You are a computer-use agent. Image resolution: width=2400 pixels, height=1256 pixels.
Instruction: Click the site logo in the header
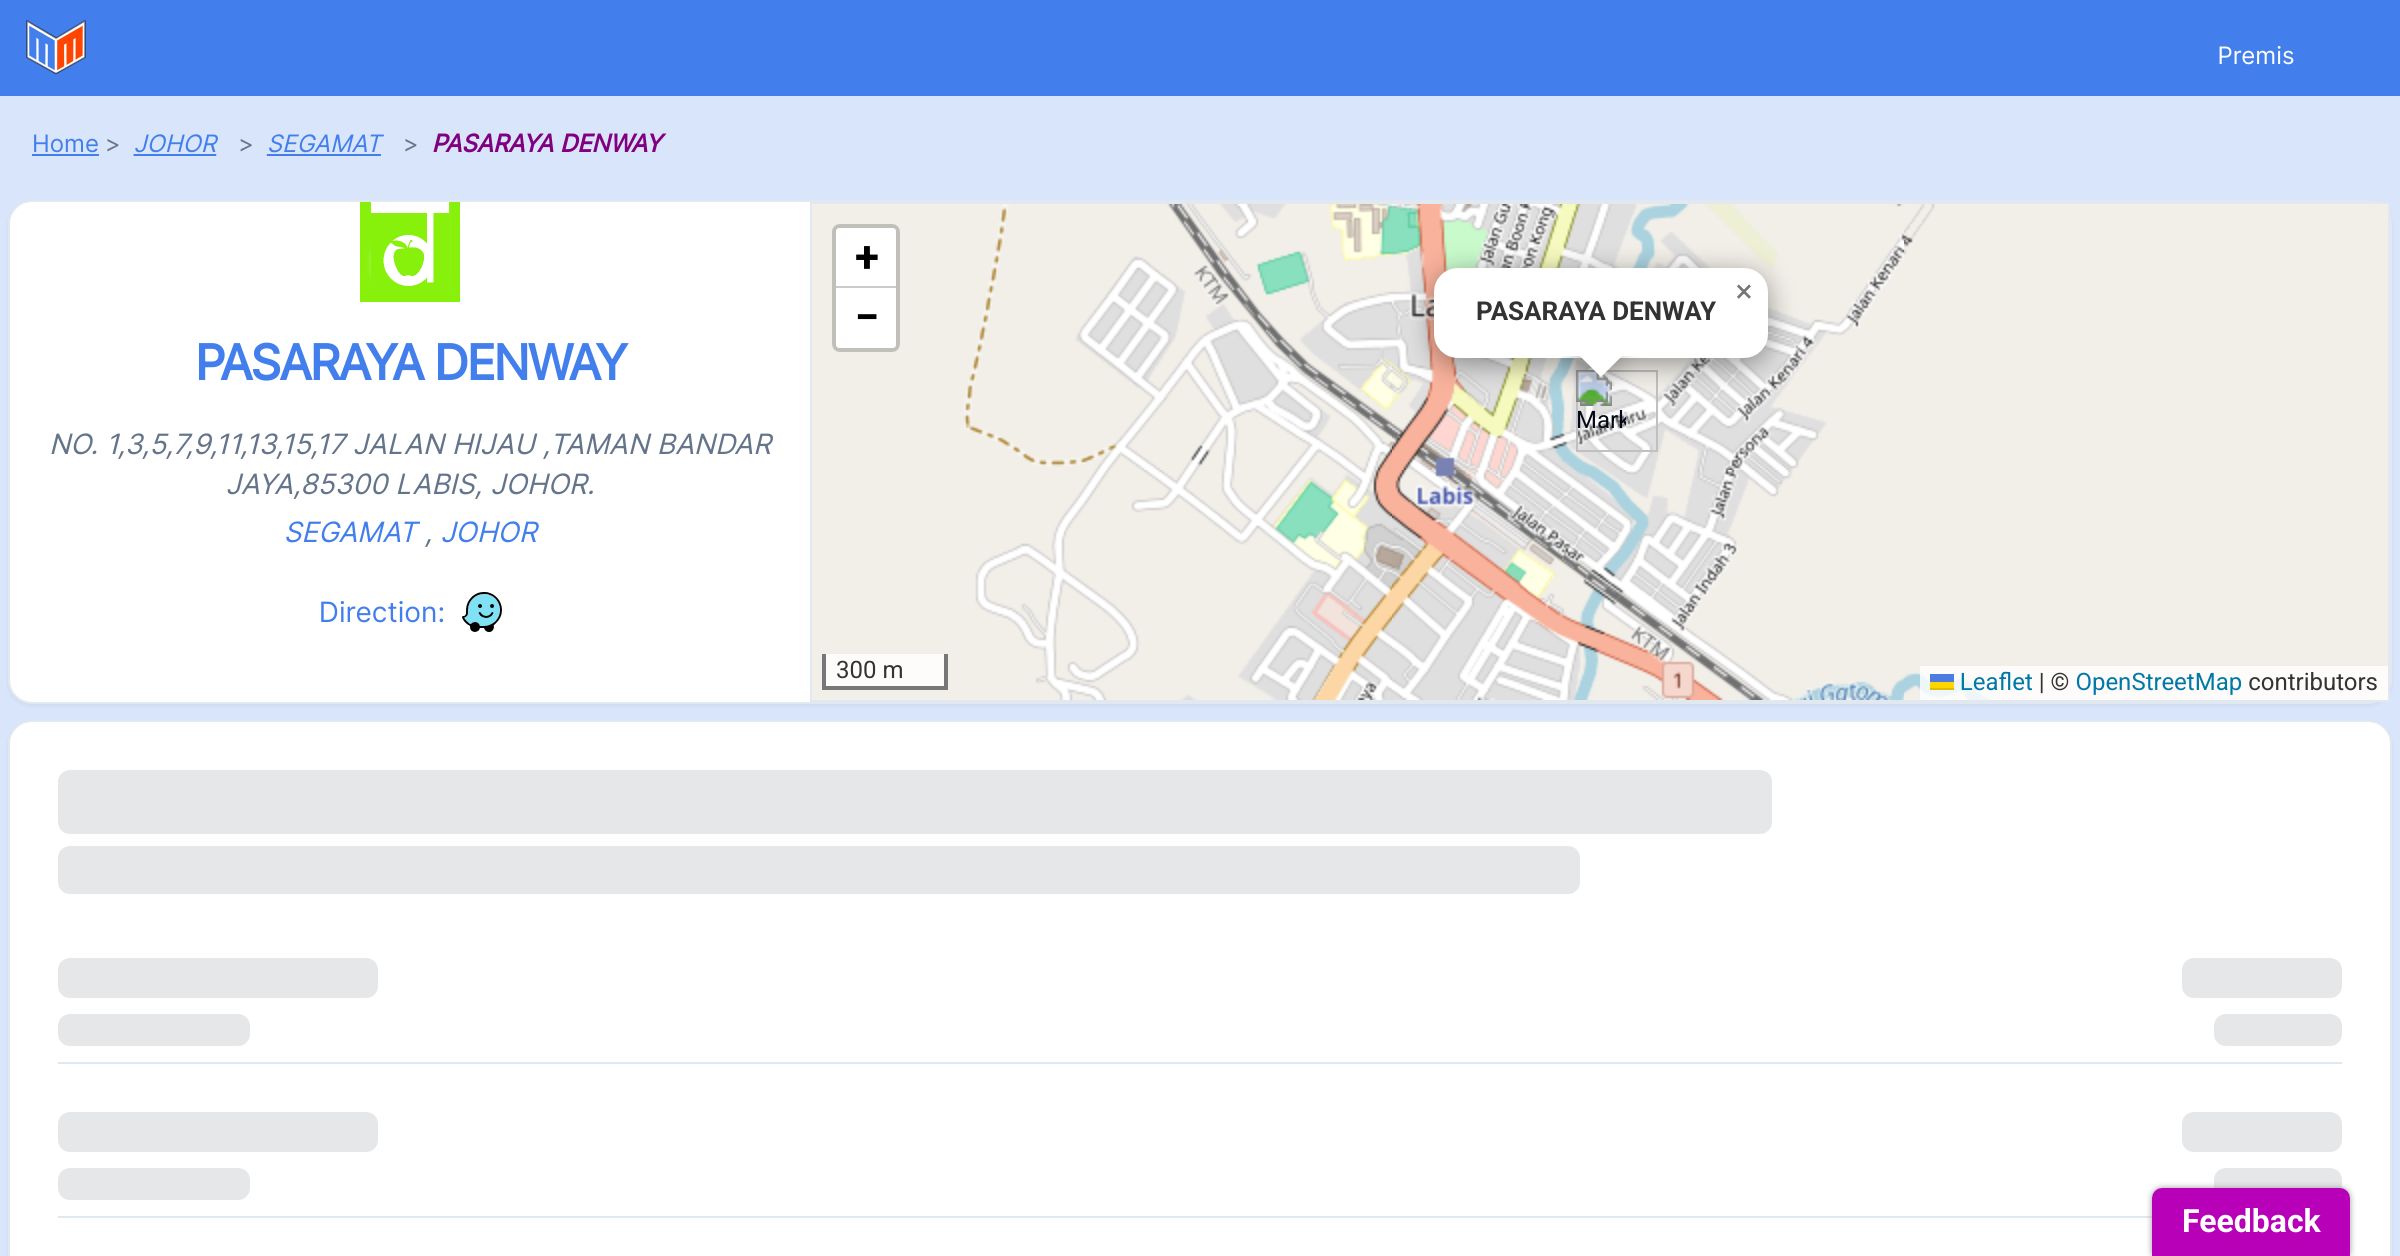pos(56,47)
